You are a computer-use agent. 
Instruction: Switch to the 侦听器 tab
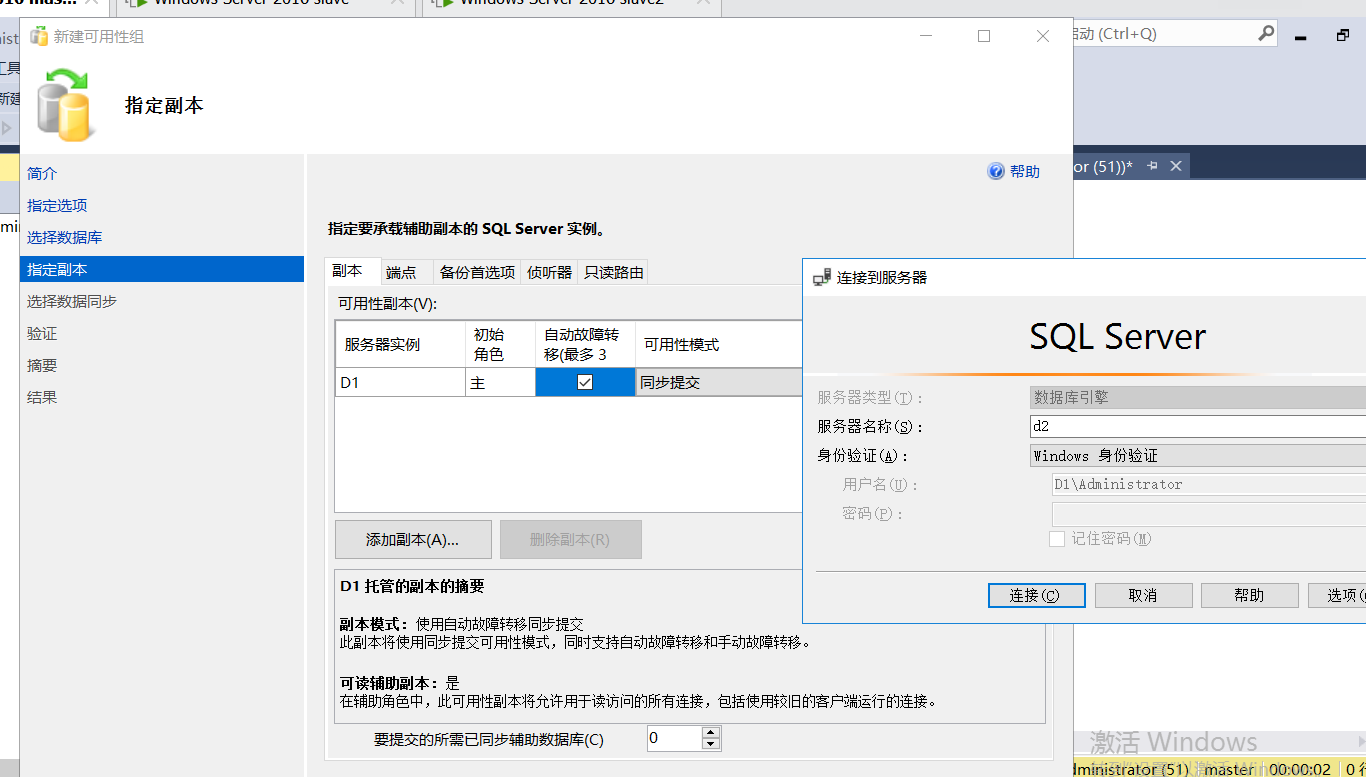pyautogui.click(x=549, y=272)
